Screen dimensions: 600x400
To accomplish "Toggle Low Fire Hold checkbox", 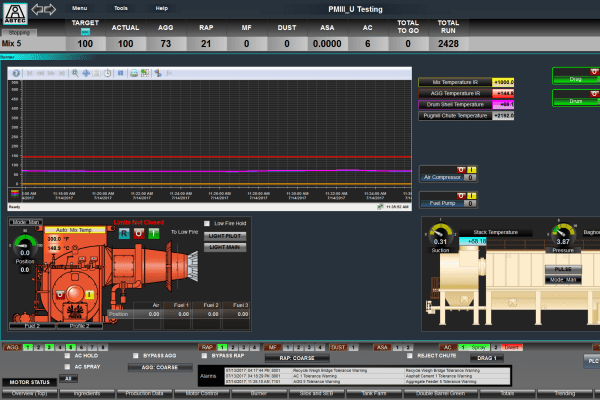I will tap(207, 224).
